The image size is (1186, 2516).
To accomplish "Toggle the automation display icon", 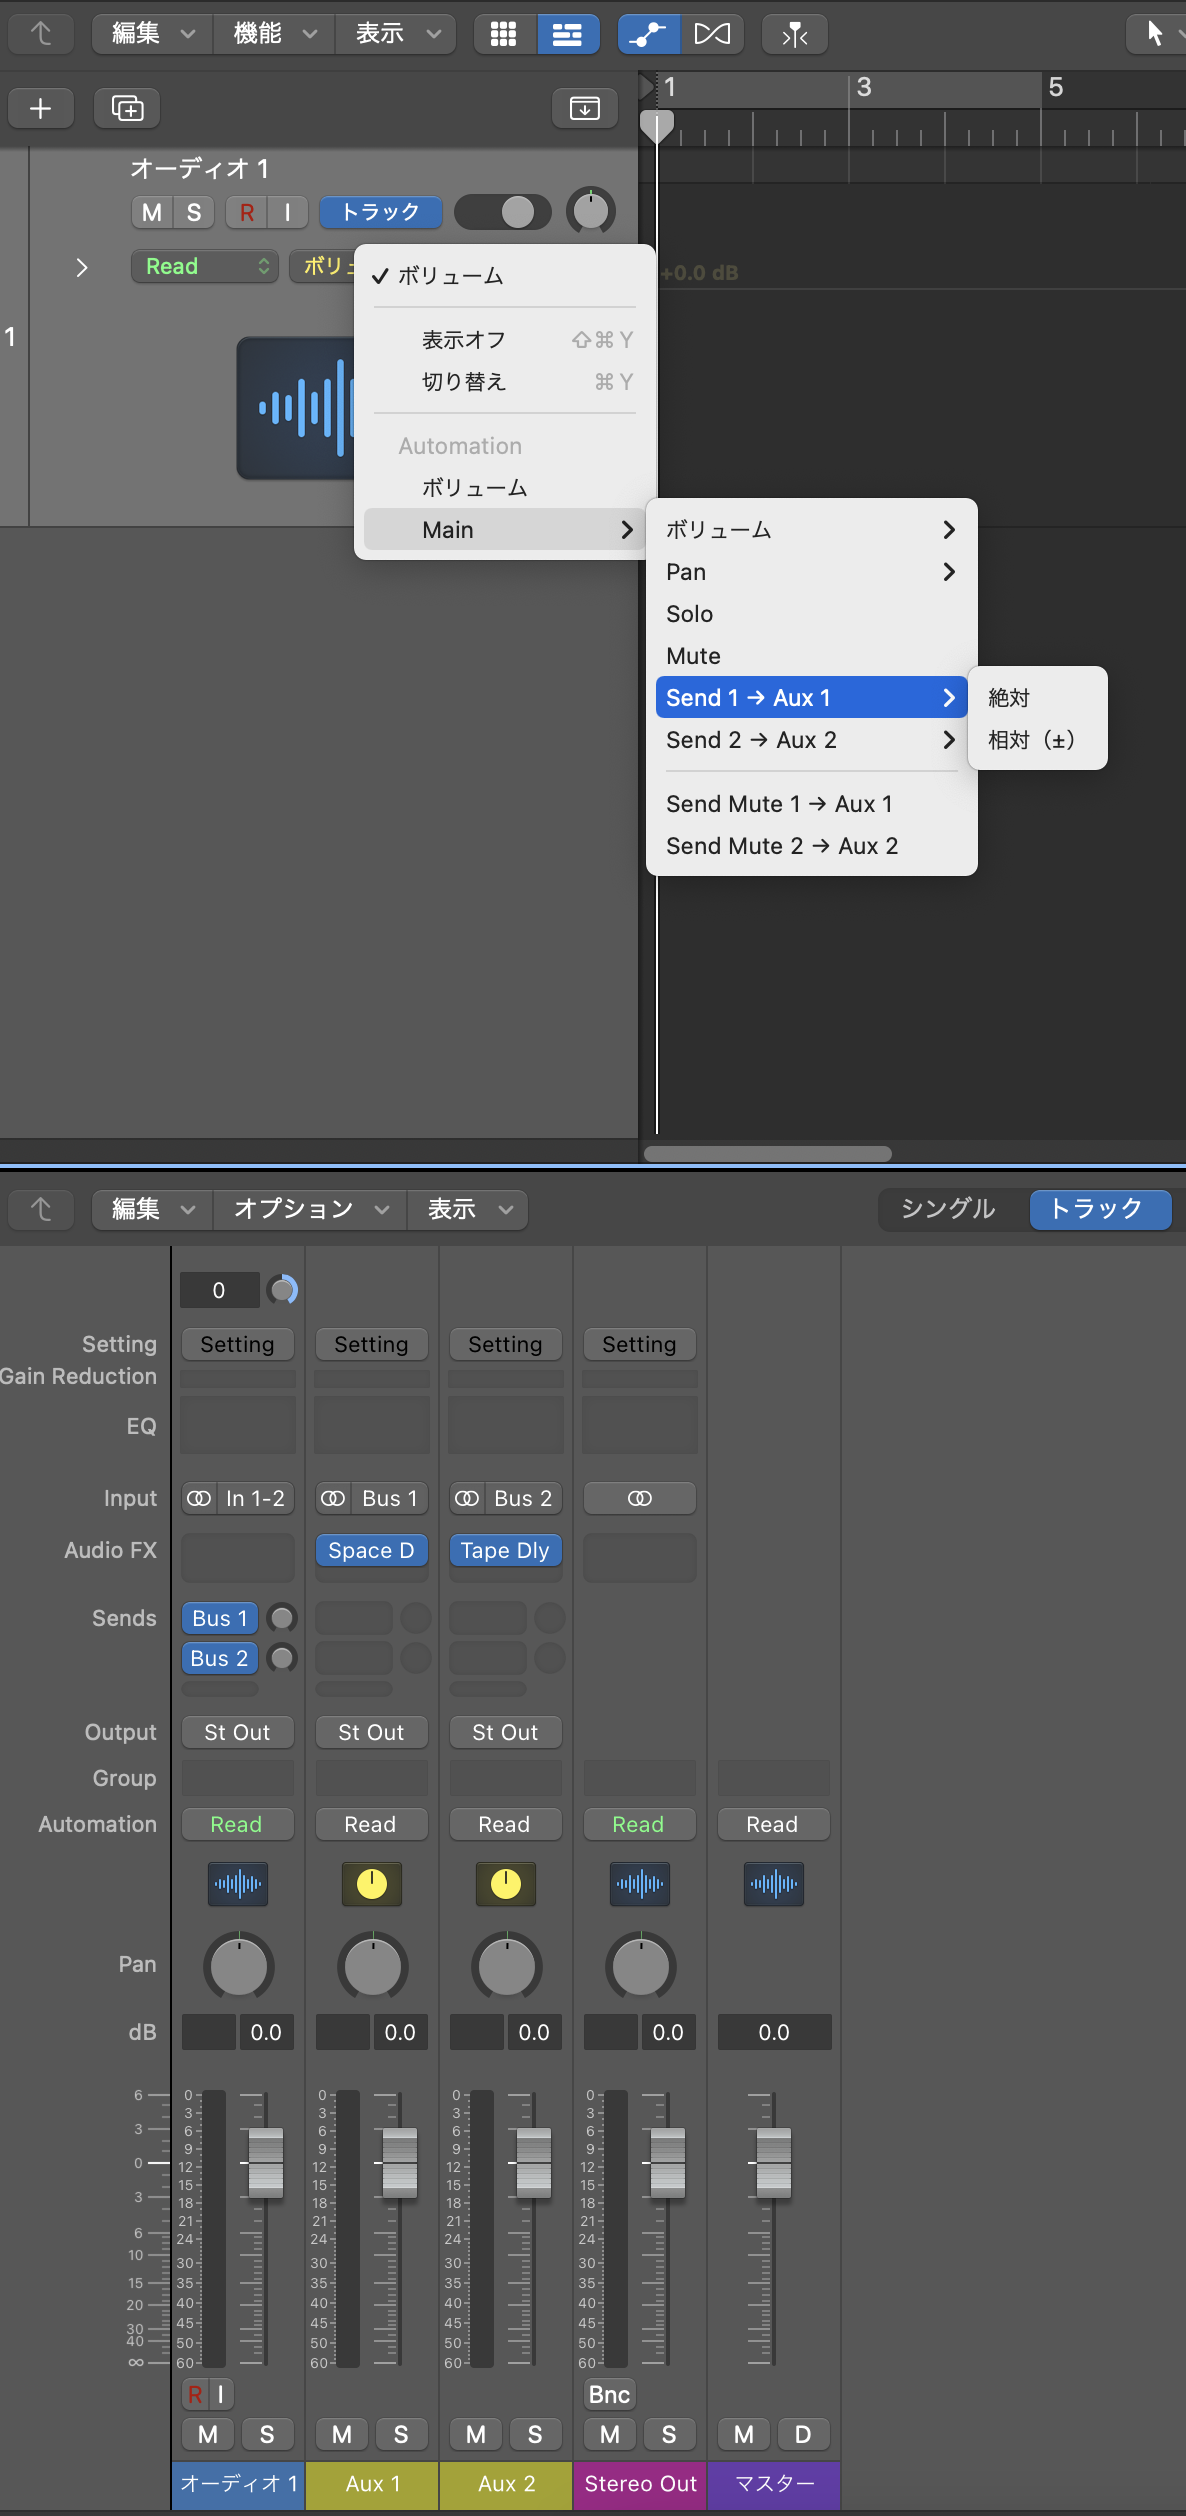I will click(x=648, y=34).
